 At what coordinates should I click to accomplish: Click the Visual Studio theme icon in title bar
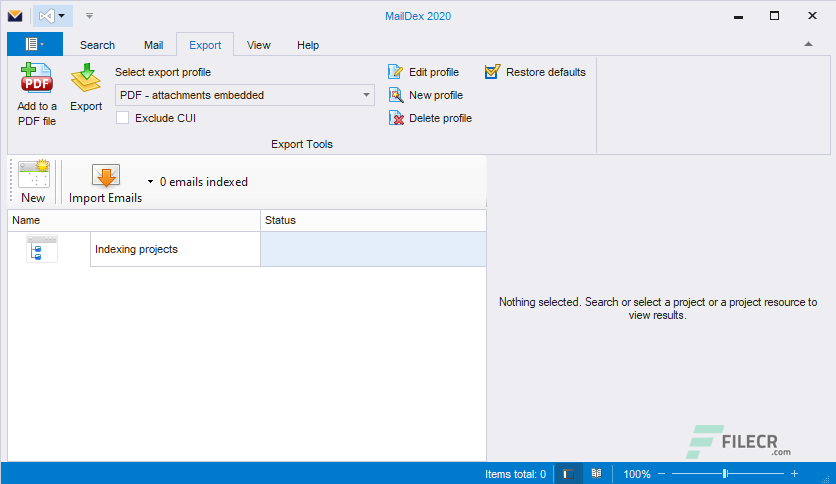46,16
